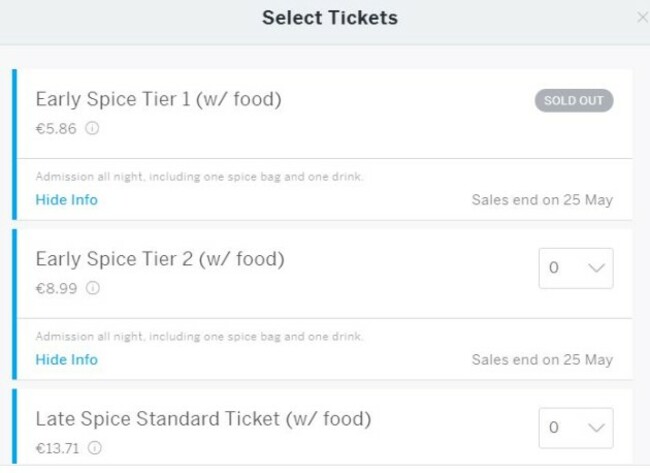Screen dimensions: 650x473
Task: Click info icon beside €13.71 price
Action: [x=95, y=448]
